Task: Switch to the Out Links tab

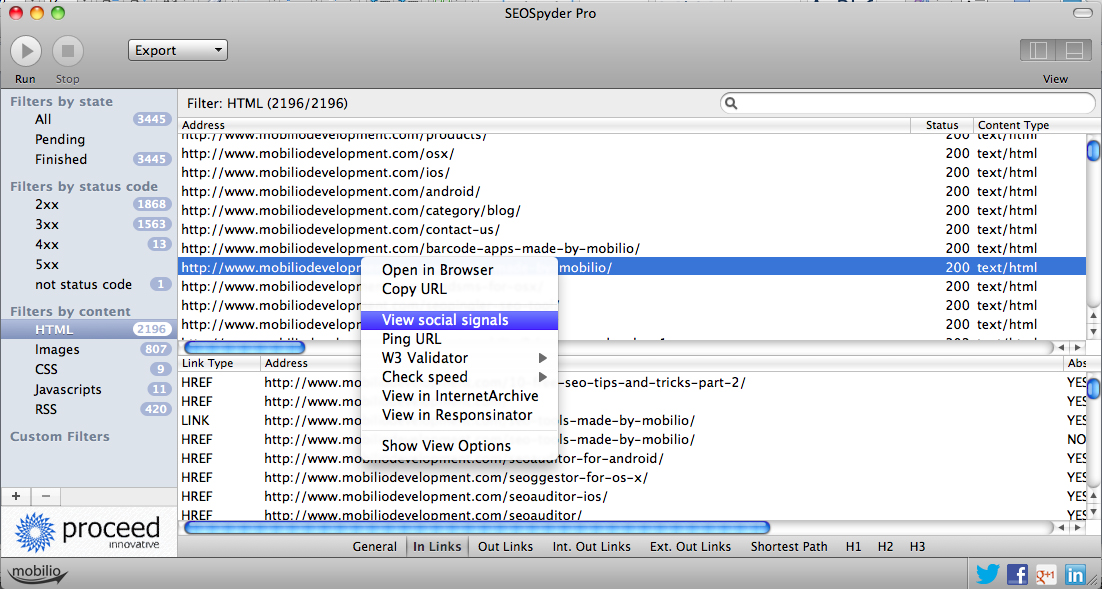Action: tap(505, 546)
